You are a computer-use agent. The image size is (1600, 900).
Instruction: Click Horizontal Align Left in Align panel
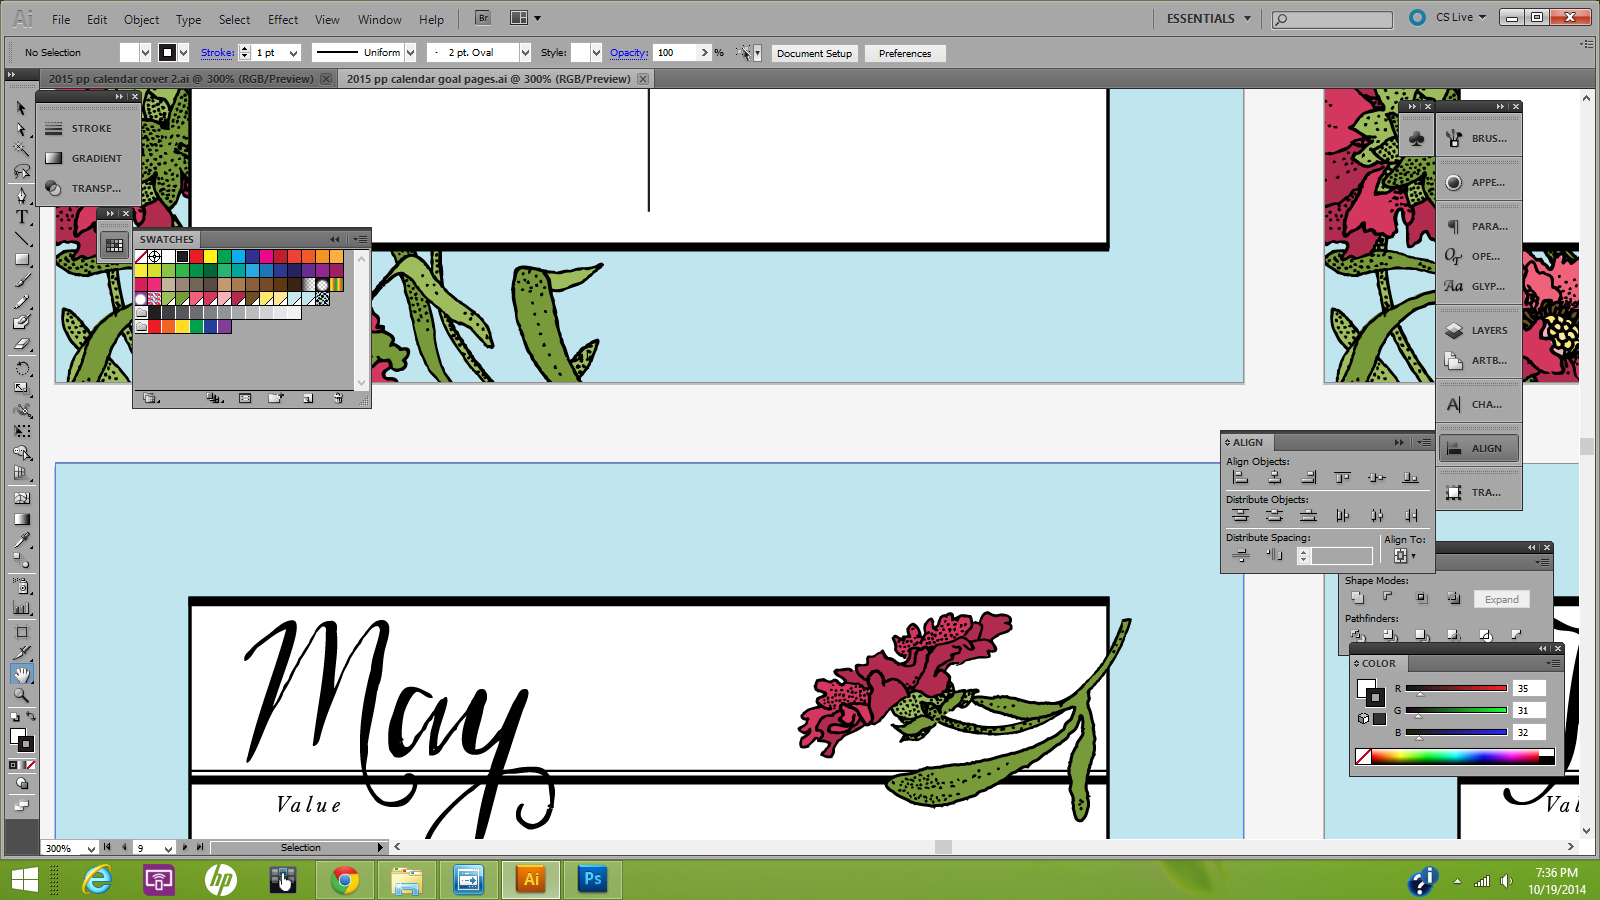point(1241,478)
